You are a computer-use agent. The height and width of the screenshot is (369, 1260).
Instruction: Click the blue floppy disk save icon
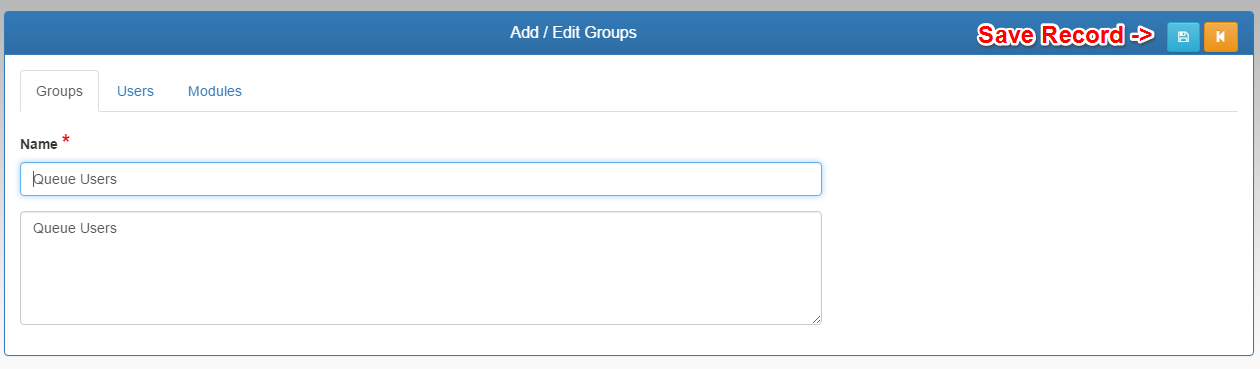tap(1183, 37)
